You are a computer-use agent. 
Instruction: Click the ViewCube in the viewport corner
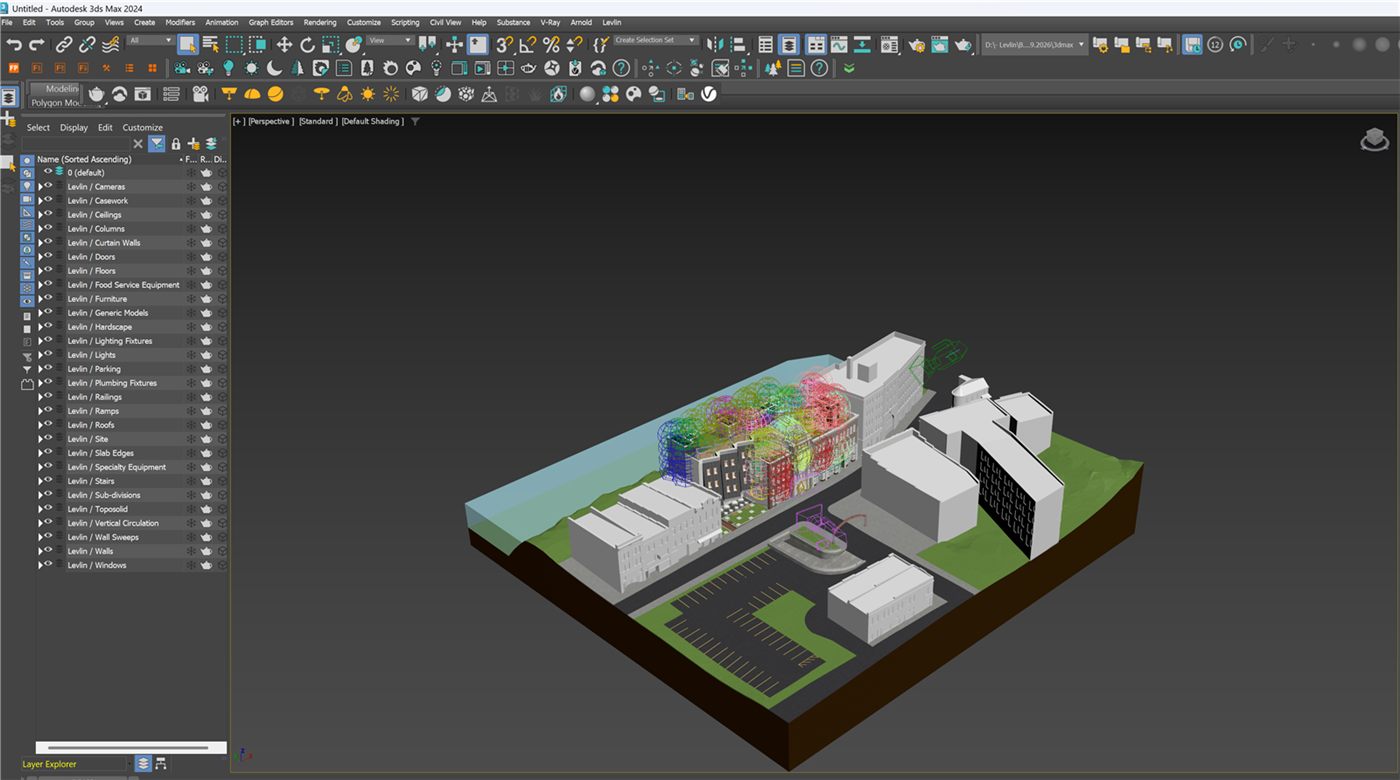point(1374,141)
